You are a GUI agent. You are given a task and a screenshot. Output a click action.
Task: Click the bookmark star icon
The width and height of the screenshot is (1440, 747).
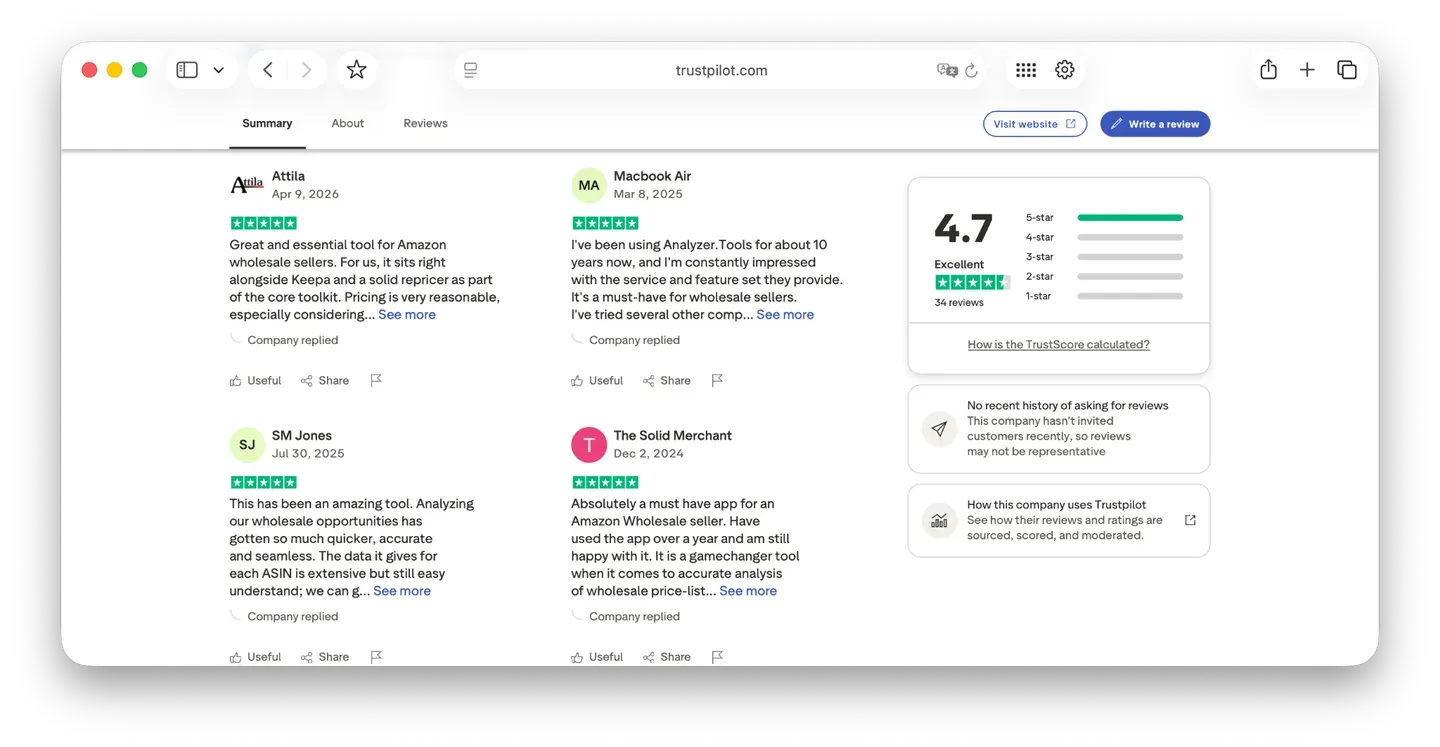pyautogui.click(x=356, y=70)
